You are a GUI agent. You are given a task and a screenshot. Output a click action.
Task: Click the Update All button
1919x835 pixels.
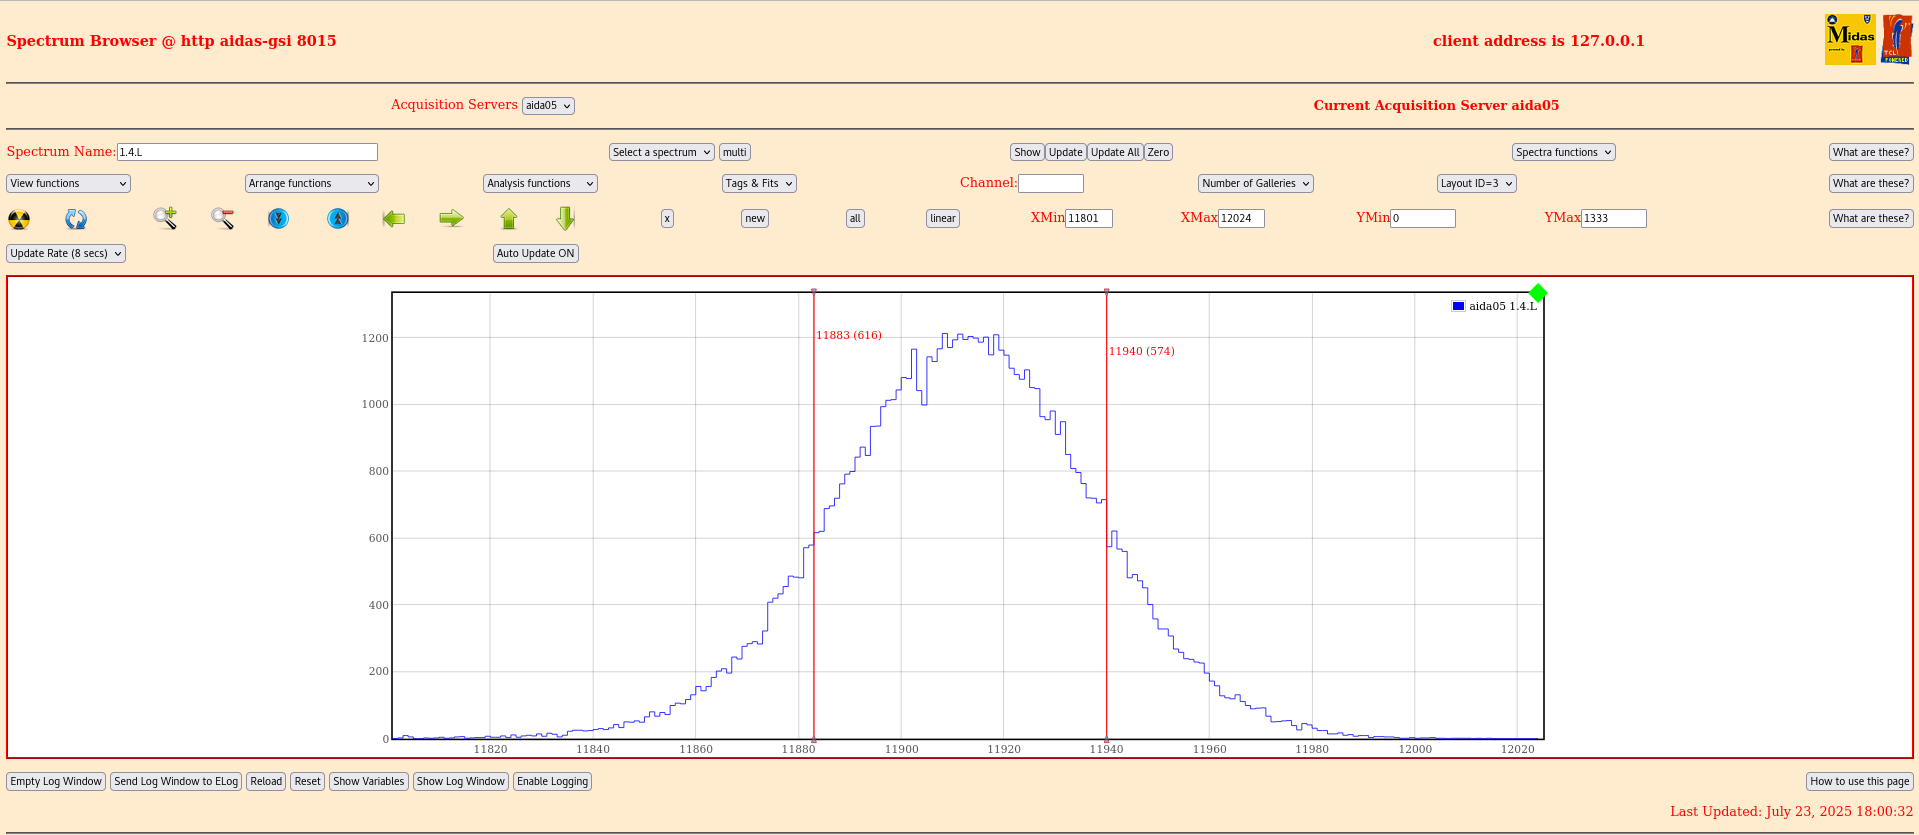pos(1115,153)
